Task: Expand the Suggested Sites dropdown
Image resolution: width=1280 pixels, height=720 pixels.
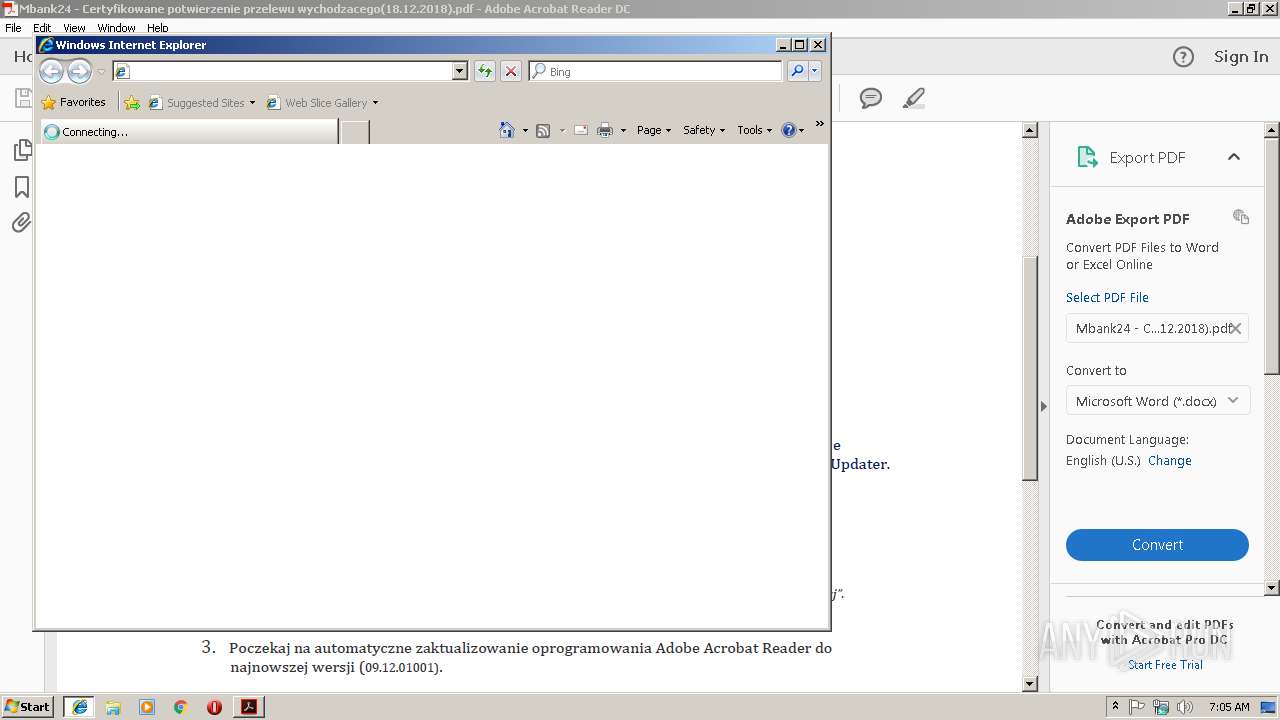Action: click(252, 103)
